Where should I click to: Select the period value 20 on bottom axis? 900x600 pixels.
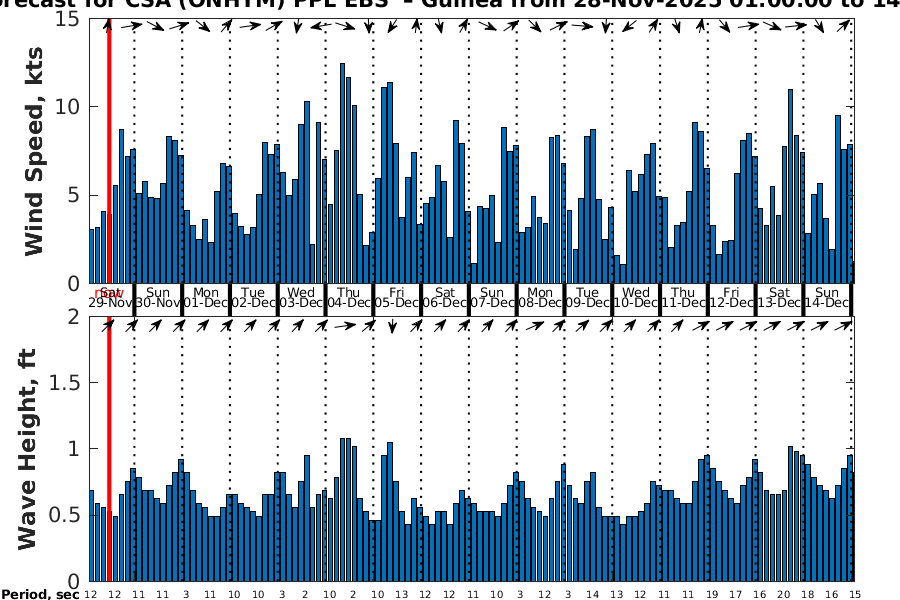pyautogui.click(x=783, y=594)
